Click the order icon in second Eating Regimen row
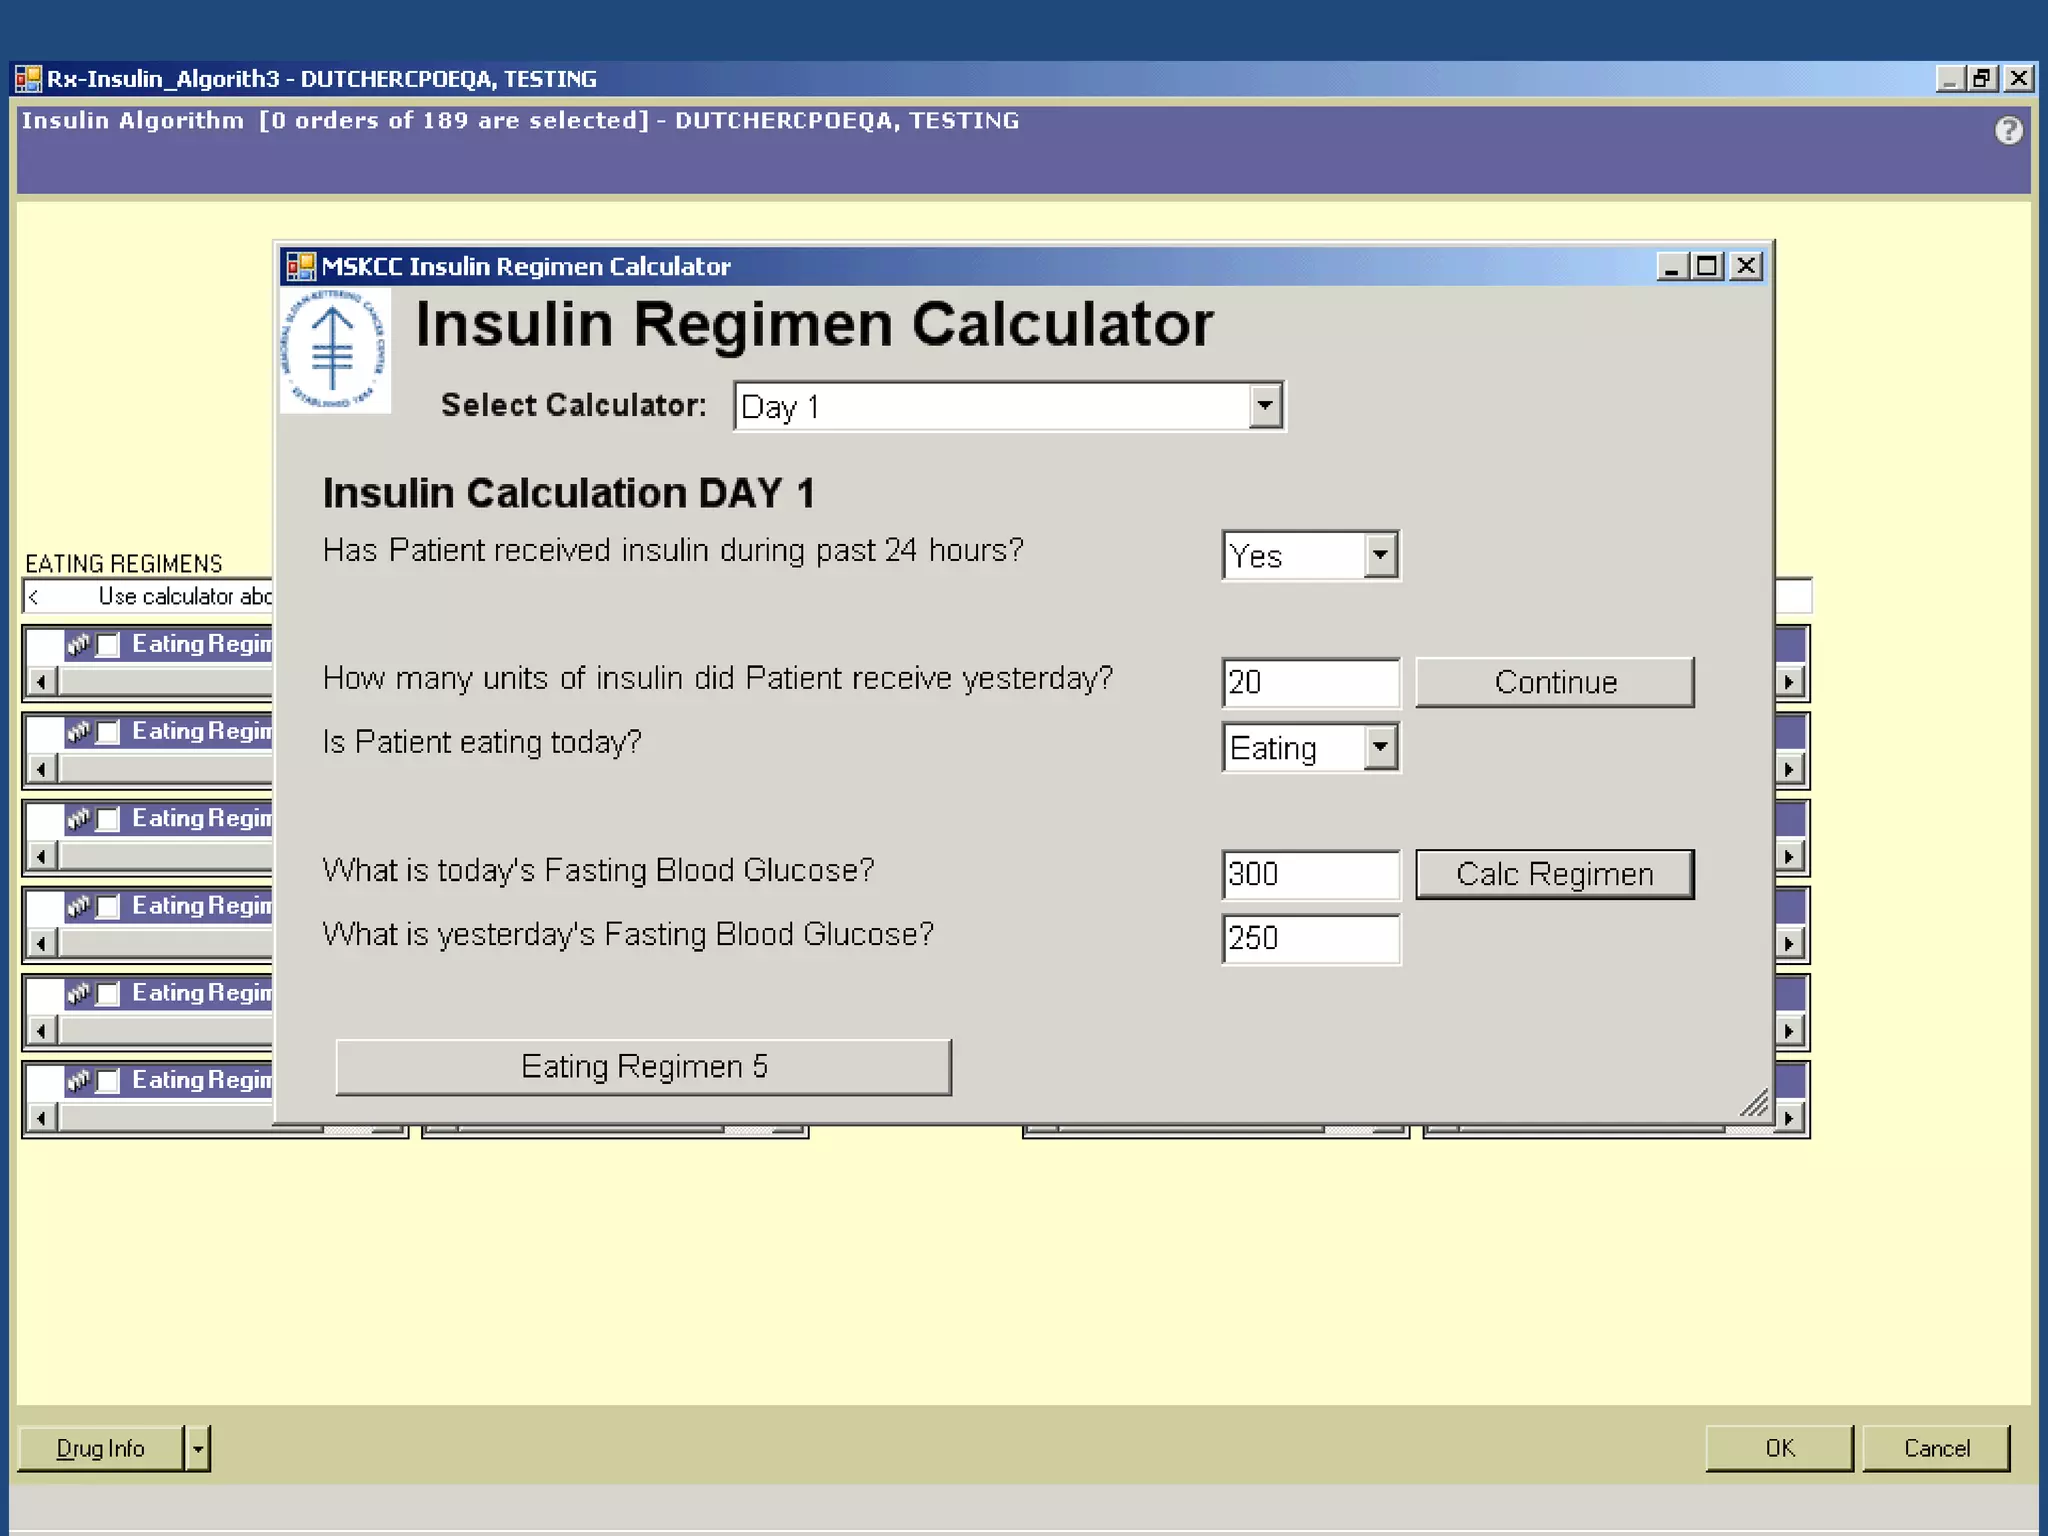This screenshot has width=2048, height=1536. (79, 731)
